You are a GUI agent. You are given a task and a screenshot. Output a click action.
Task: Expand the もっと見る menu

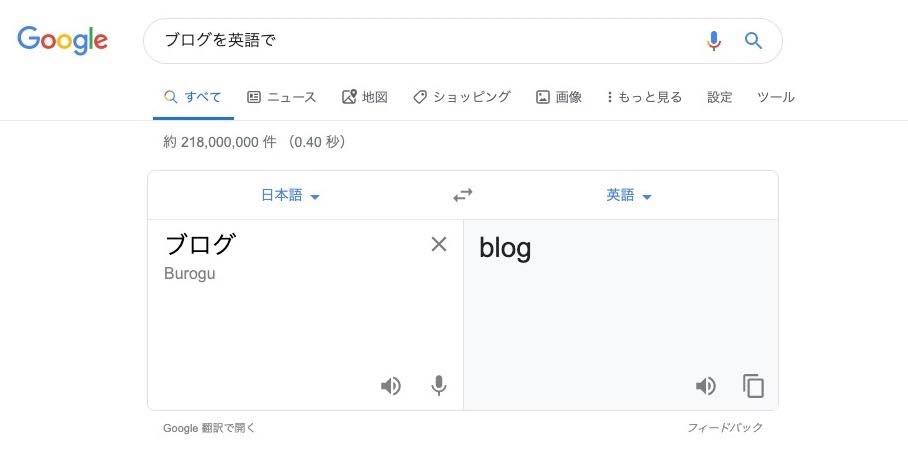[644, 97]
